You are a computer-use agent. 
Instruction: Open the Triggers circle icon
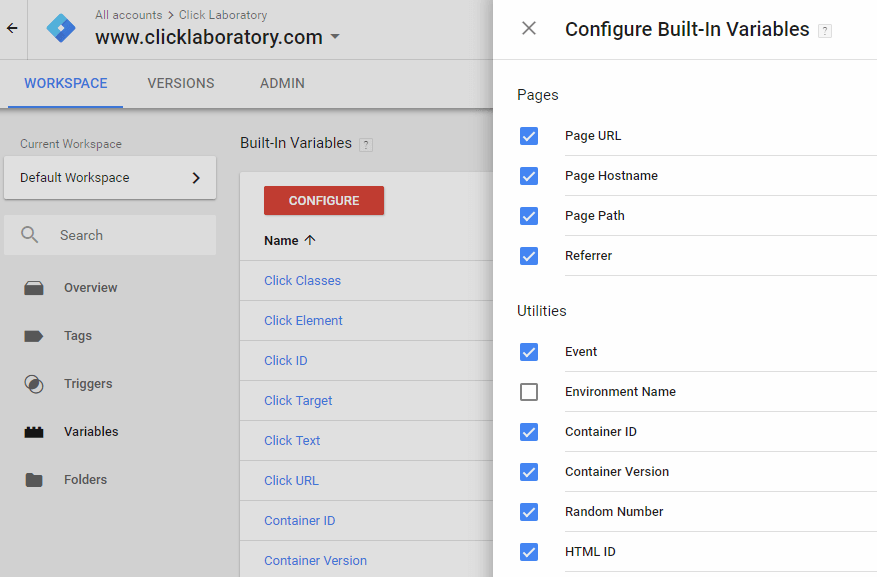pyautogui.click(x=34, y=384)
